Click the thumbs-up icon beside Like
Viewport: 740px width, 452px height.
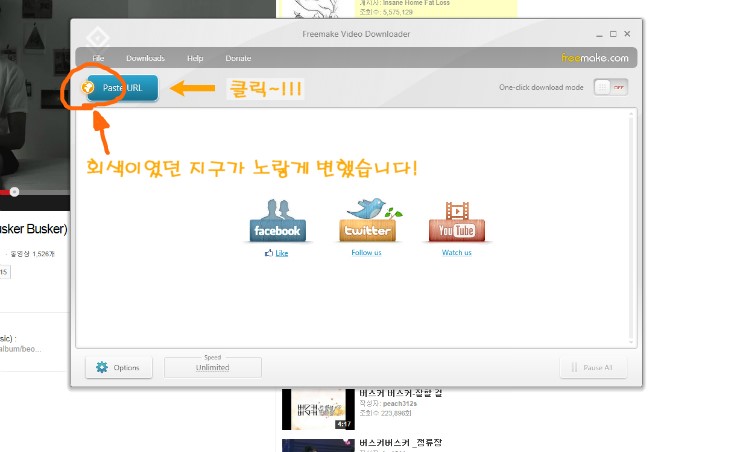coord(269,253)
